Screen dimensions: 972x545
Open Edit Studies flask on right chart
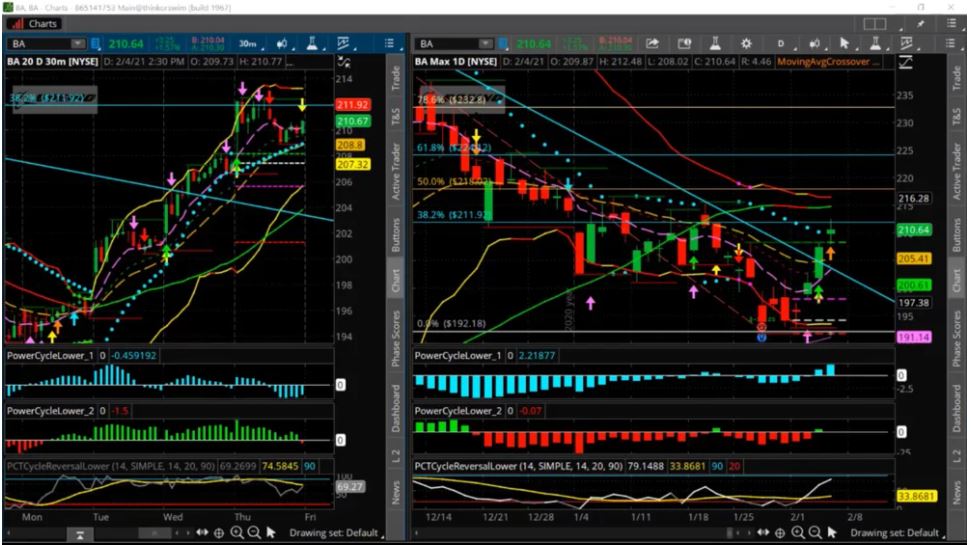(715, 43)
